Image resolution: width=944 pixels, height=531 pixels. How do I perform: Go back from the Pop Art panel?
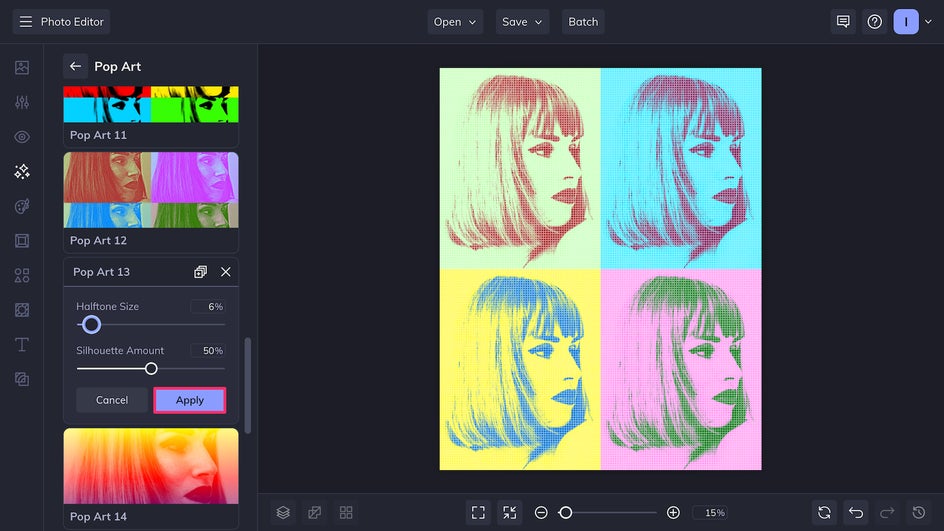coord(75,66)
